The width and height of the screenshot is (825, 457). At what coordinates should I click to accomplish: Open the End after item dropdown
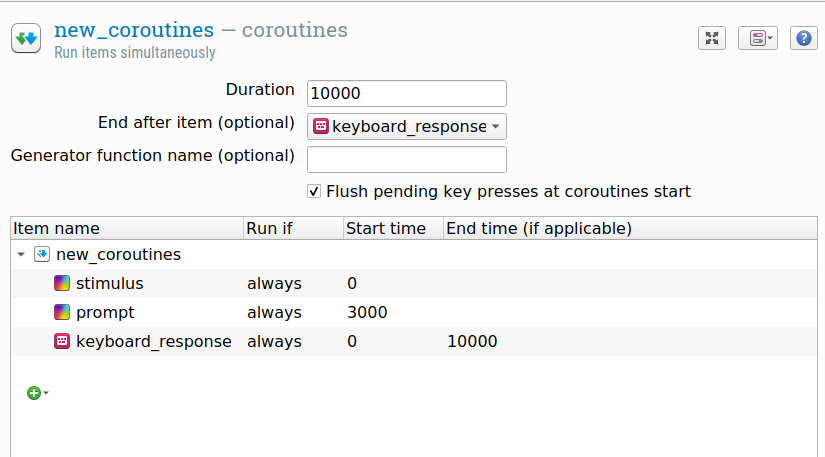point(406,126)
